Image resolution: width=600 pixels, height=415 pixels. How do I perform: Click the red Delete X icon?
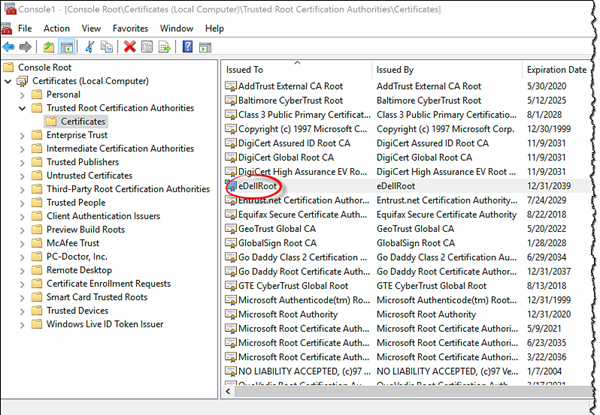pos(130,47)
